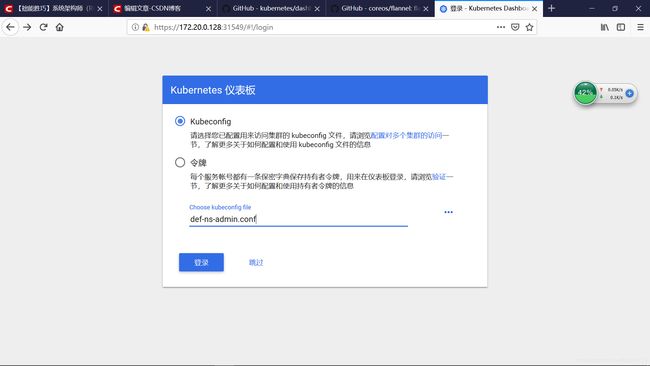Close the first CSDN tab
Viewport: 650px width, 366px height.
pyautogui.click(x=99, y=9)
